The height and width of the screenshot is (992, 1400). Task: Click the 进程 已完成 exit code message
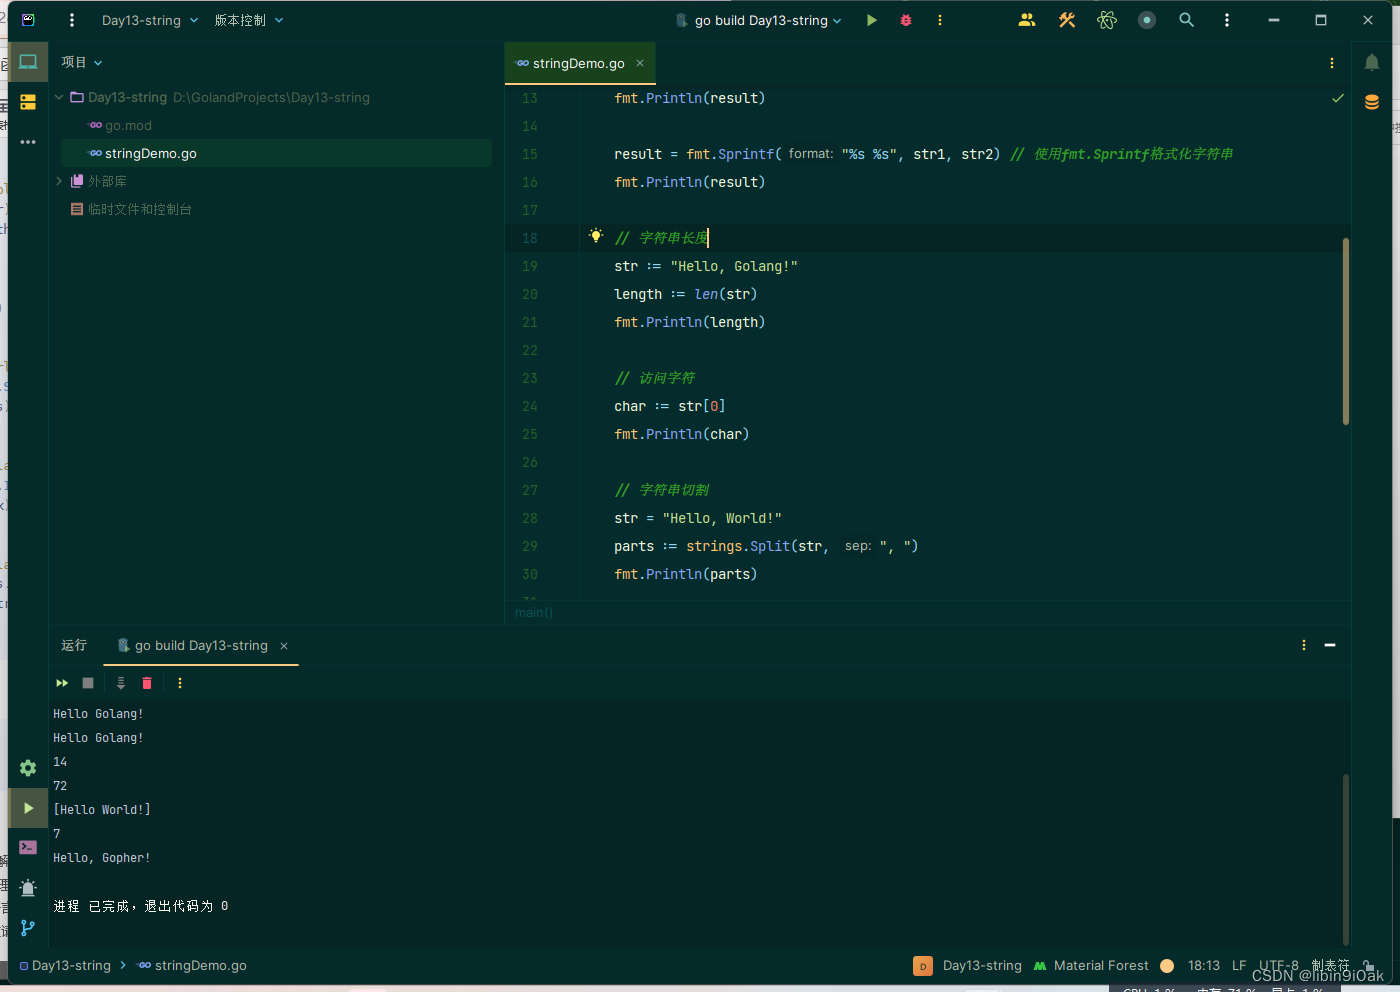pyautogui.click(x=141, y=906)
